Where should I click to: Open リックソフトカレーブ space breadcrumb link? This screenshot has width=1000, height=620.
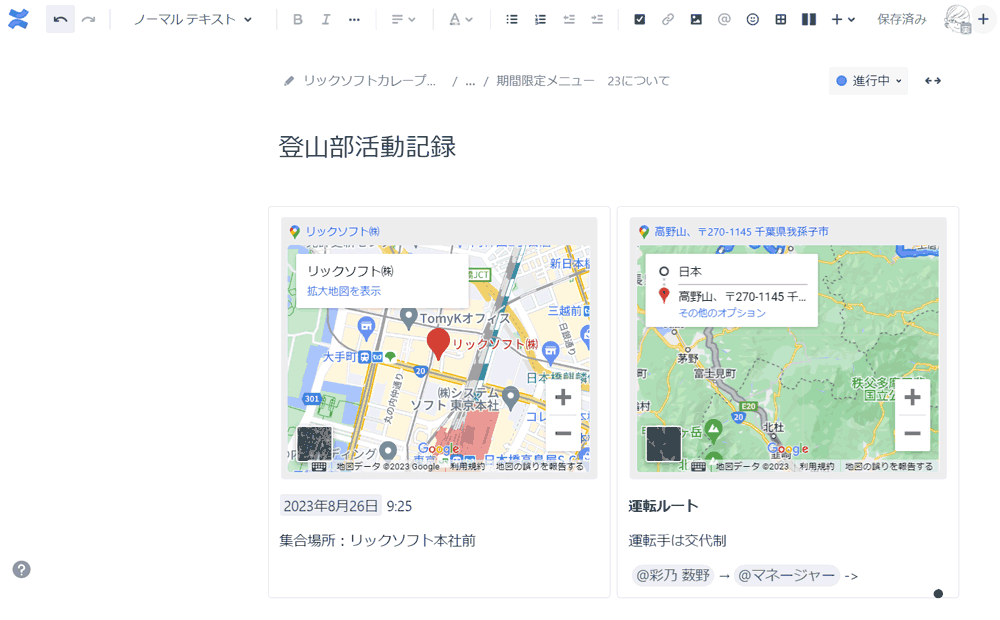click(370, 81)
